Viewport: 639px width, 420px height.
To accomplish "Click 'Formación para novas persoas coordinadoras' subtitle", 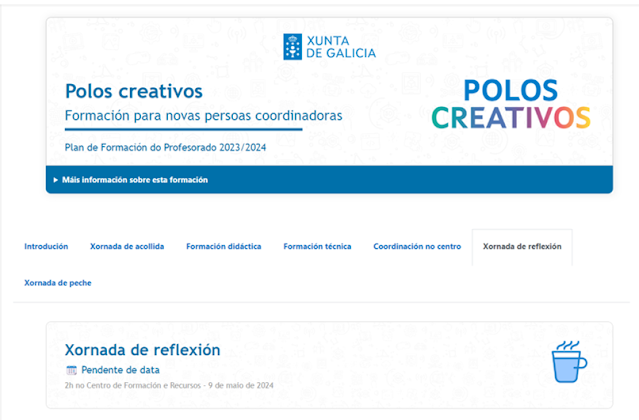I will pyautogui.click(x=203, y=116).
